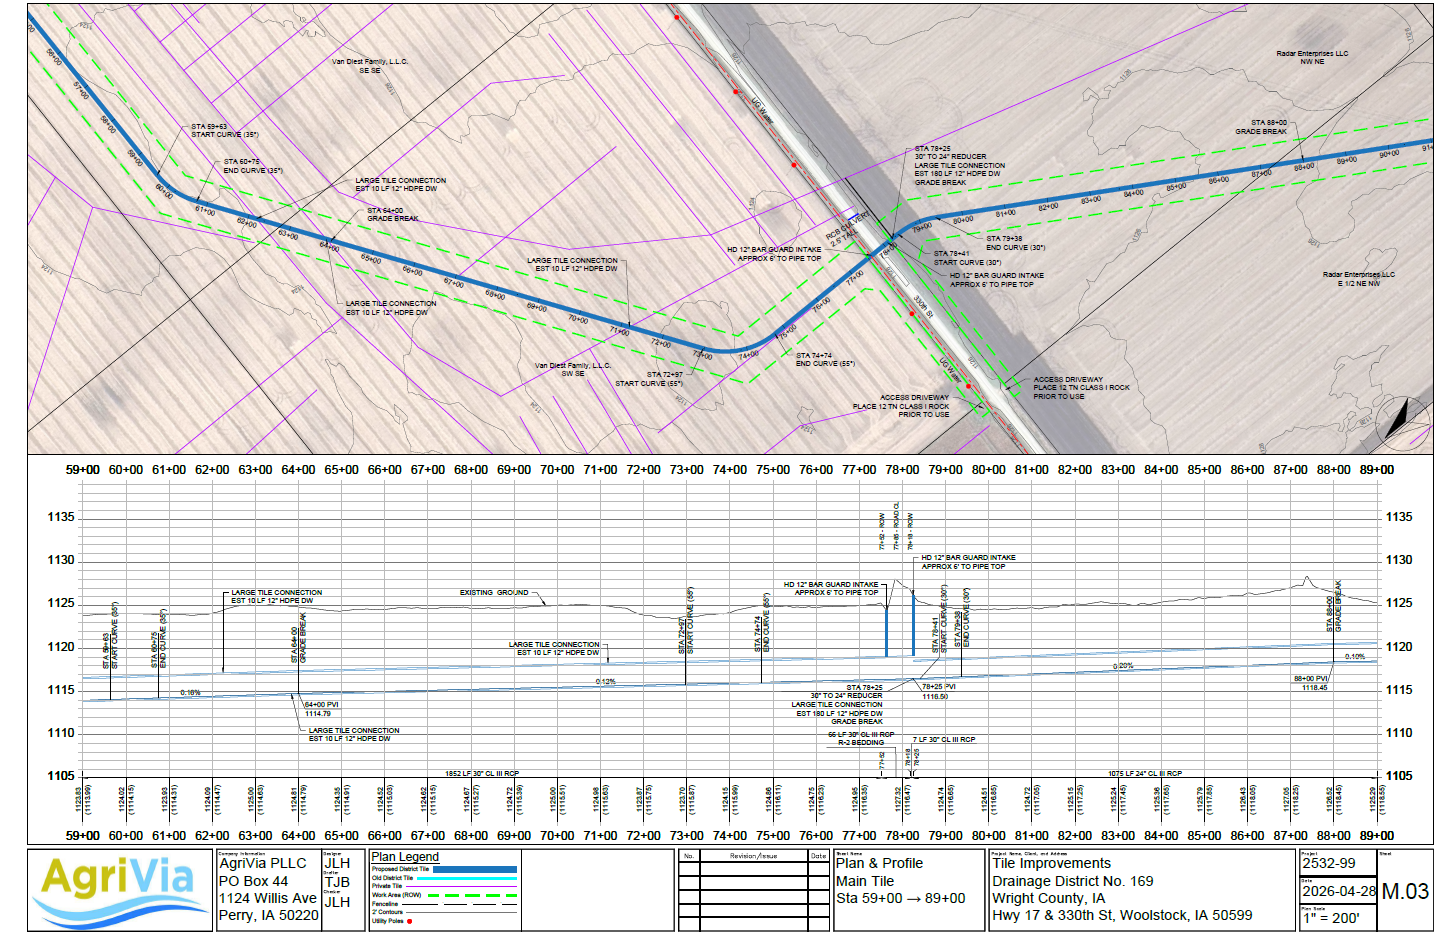Select the PO Box 44 address line
The height and width of the screenshot is (933, 1441).
pyautogui.click(x=253, y=881)
